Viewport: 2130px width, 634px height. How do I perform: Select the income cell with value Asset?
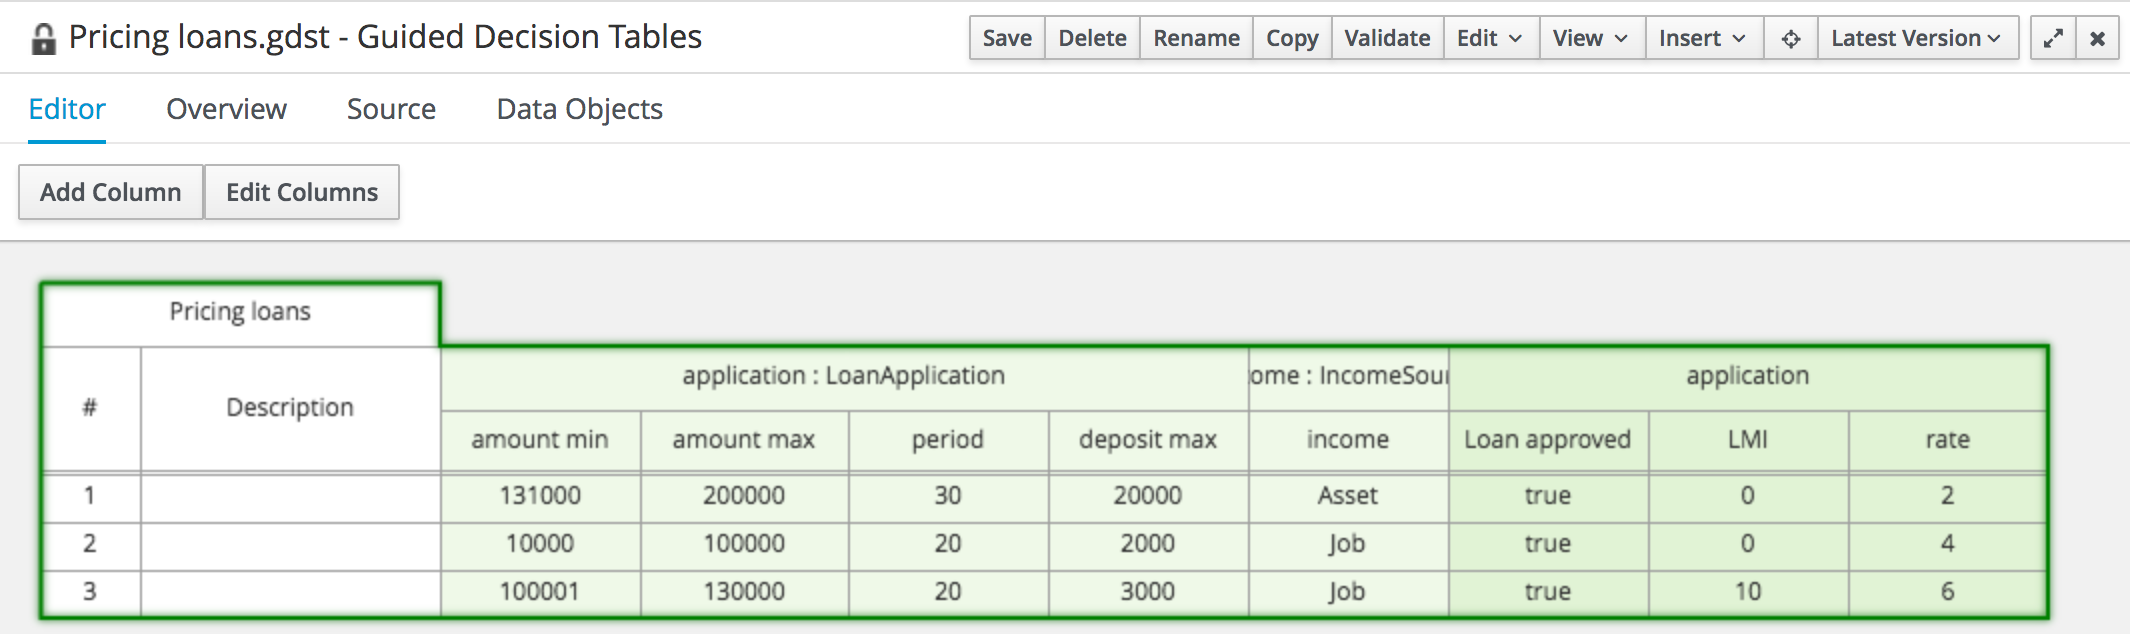click(1347, 496)
